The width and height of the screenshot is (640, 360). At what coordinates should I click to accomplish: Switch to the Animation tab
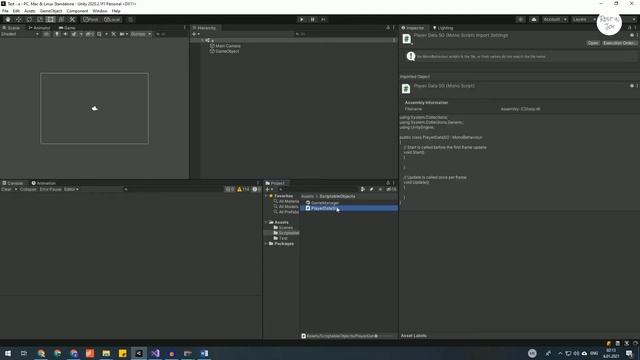coord(44,183)
